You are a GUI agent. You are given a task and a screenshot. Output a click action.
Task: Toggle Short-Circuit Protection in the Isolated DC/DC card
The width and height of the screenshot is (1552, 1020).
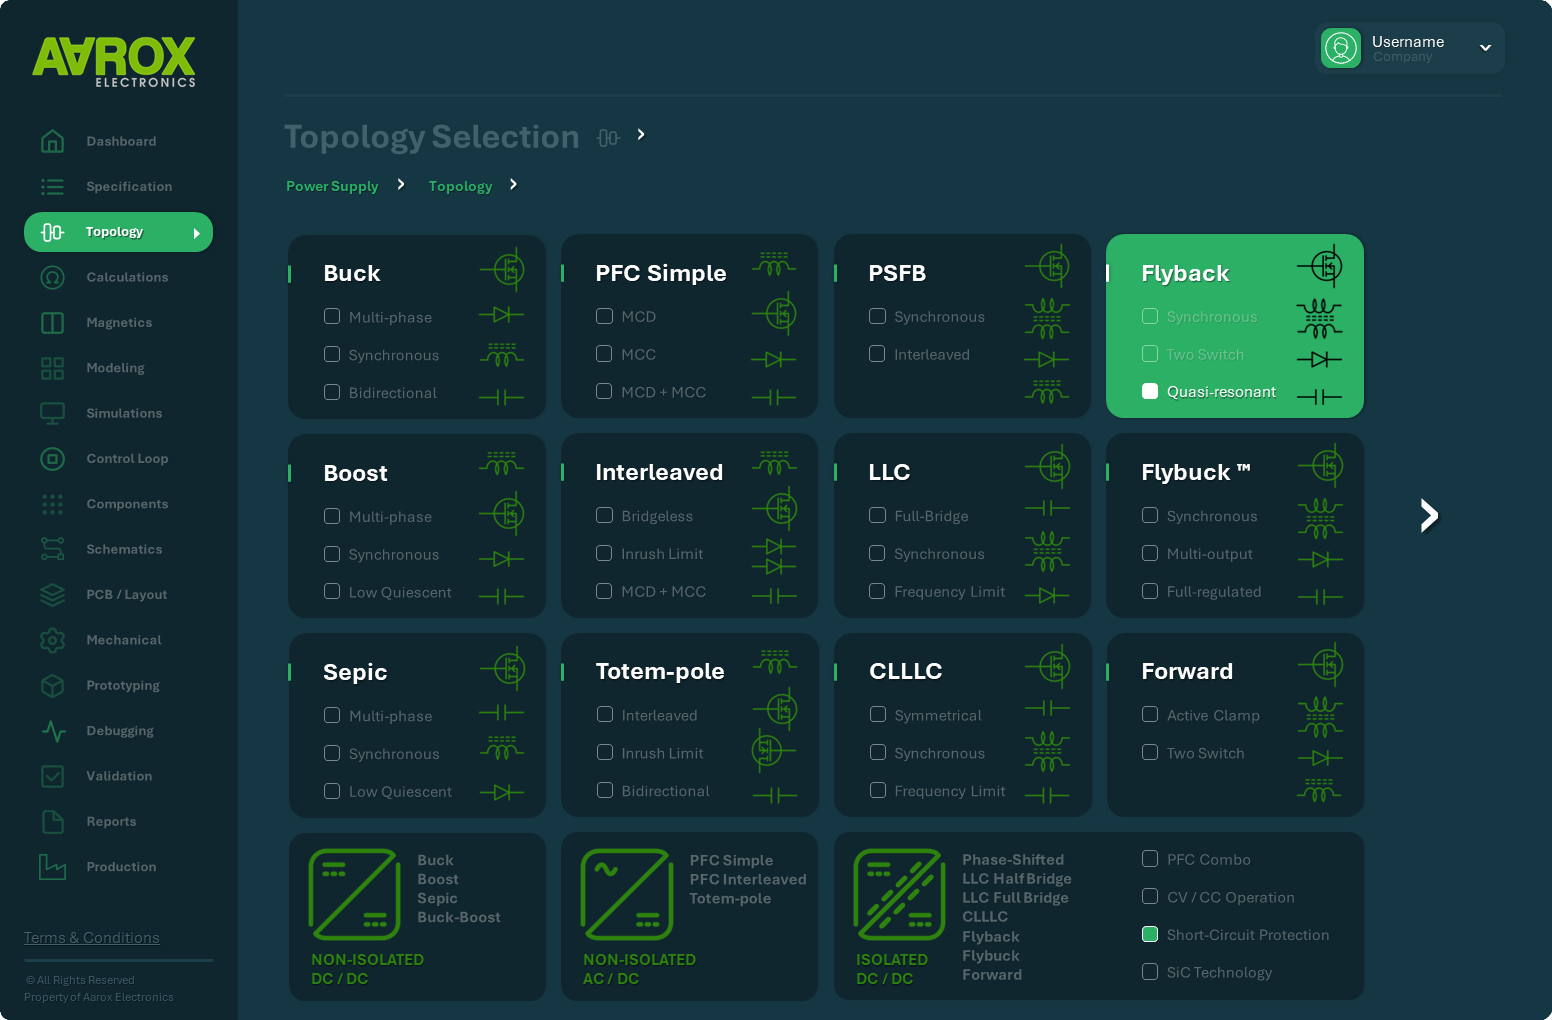pyautogui.click(x=1150, y=934)
